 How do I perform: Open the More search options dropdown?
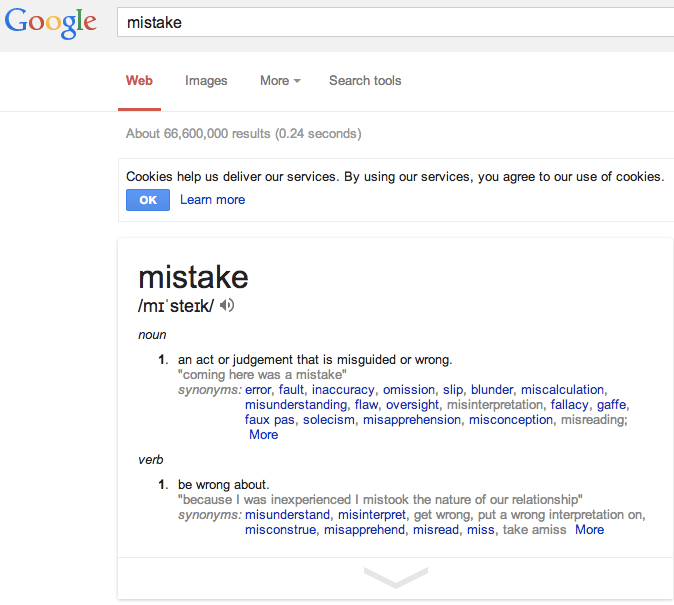click(280, 81)
